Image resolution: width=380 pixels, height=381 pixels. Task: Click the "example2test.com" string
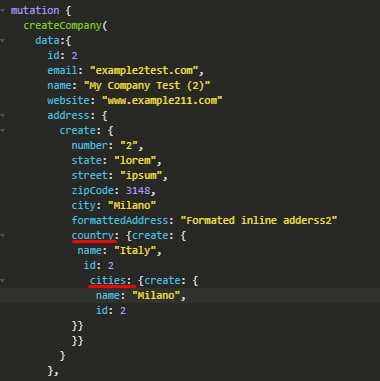[143, 70]
